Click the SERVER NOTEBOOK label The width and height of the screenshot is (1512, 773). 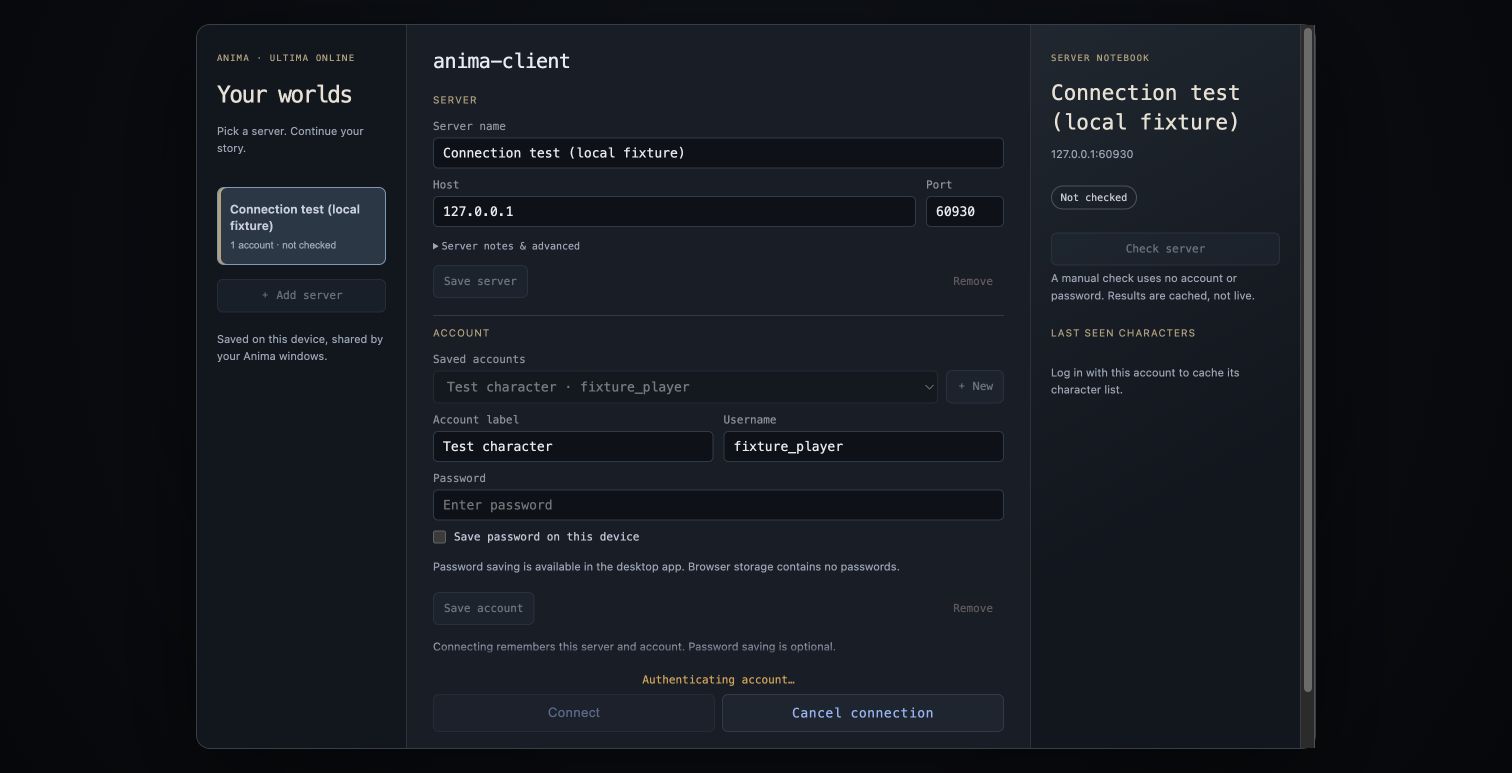click(x=1100, y=58)
